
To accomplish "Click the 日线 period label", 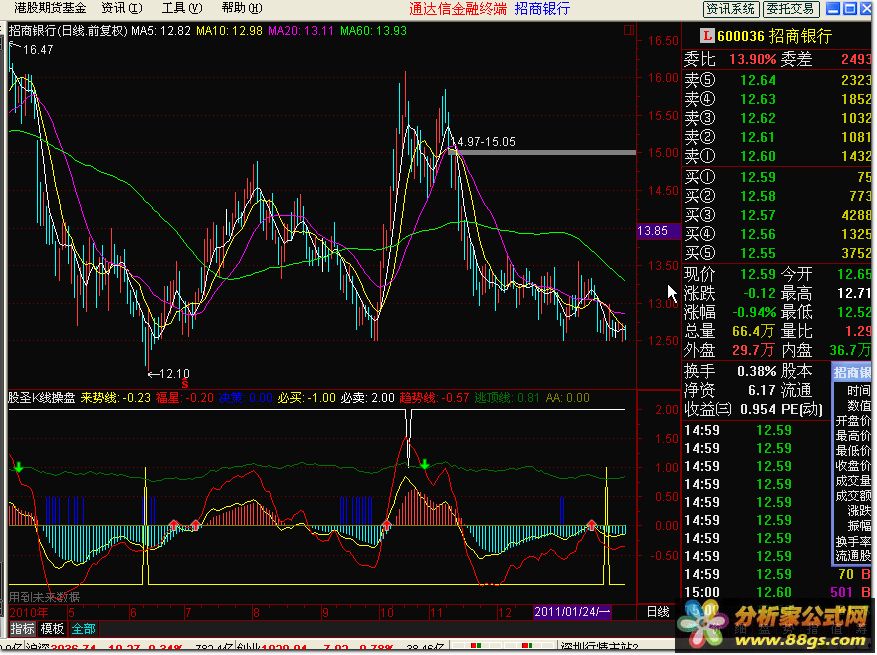I will tap(658, 611).
